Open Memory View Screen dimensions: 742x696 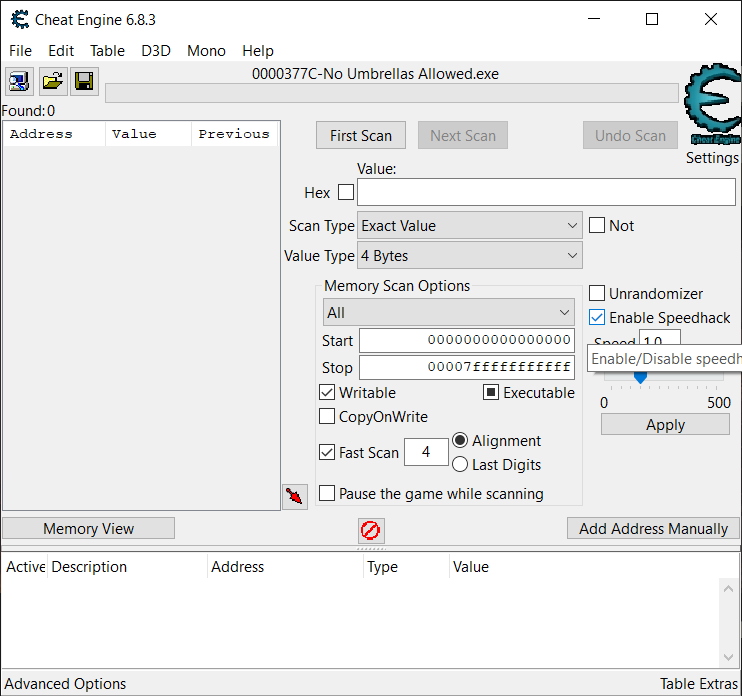tap(88, 528)
